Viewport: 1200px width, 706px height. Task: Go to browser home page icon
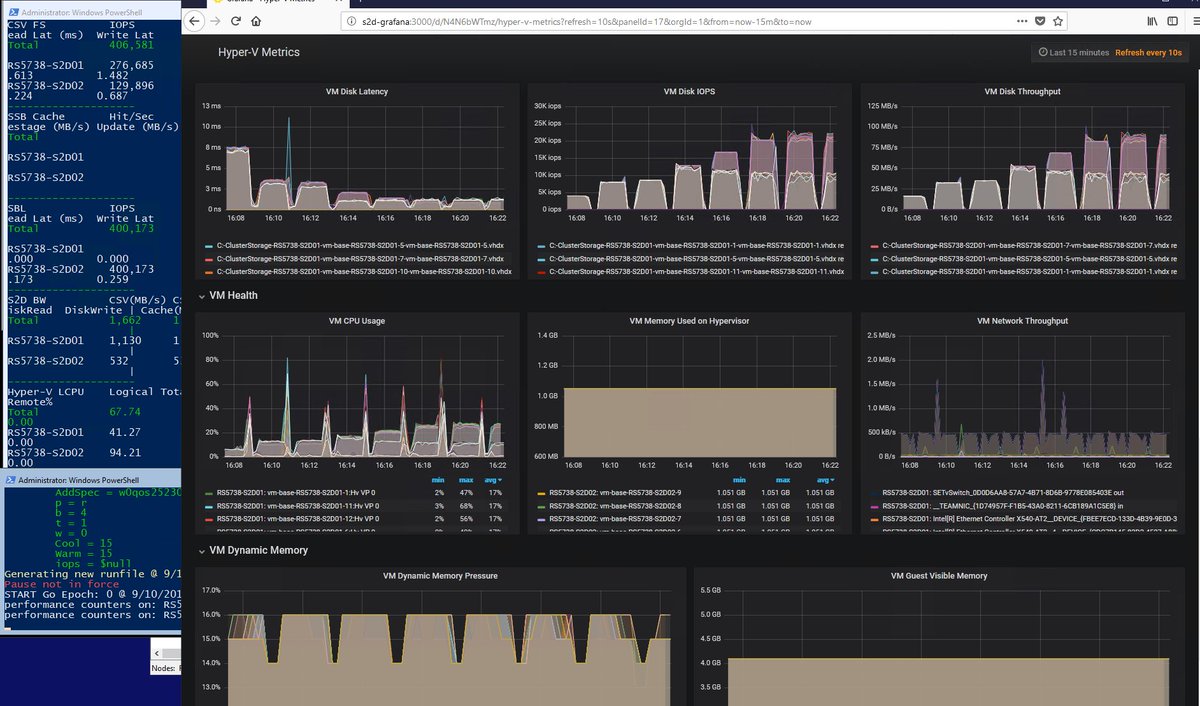point(257,21)
